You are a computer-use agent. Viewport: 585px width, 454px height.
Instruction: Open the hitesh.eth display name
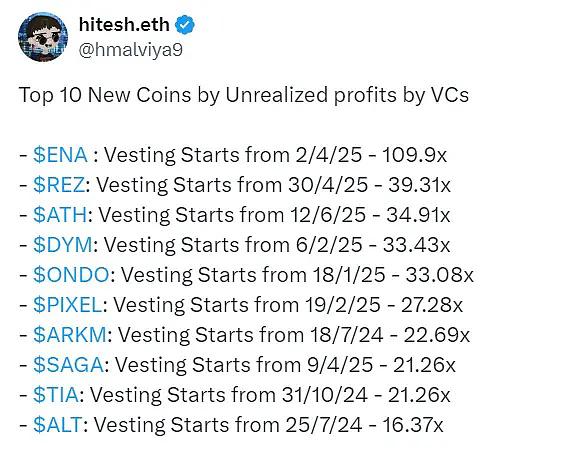click(x=124, y=25)
